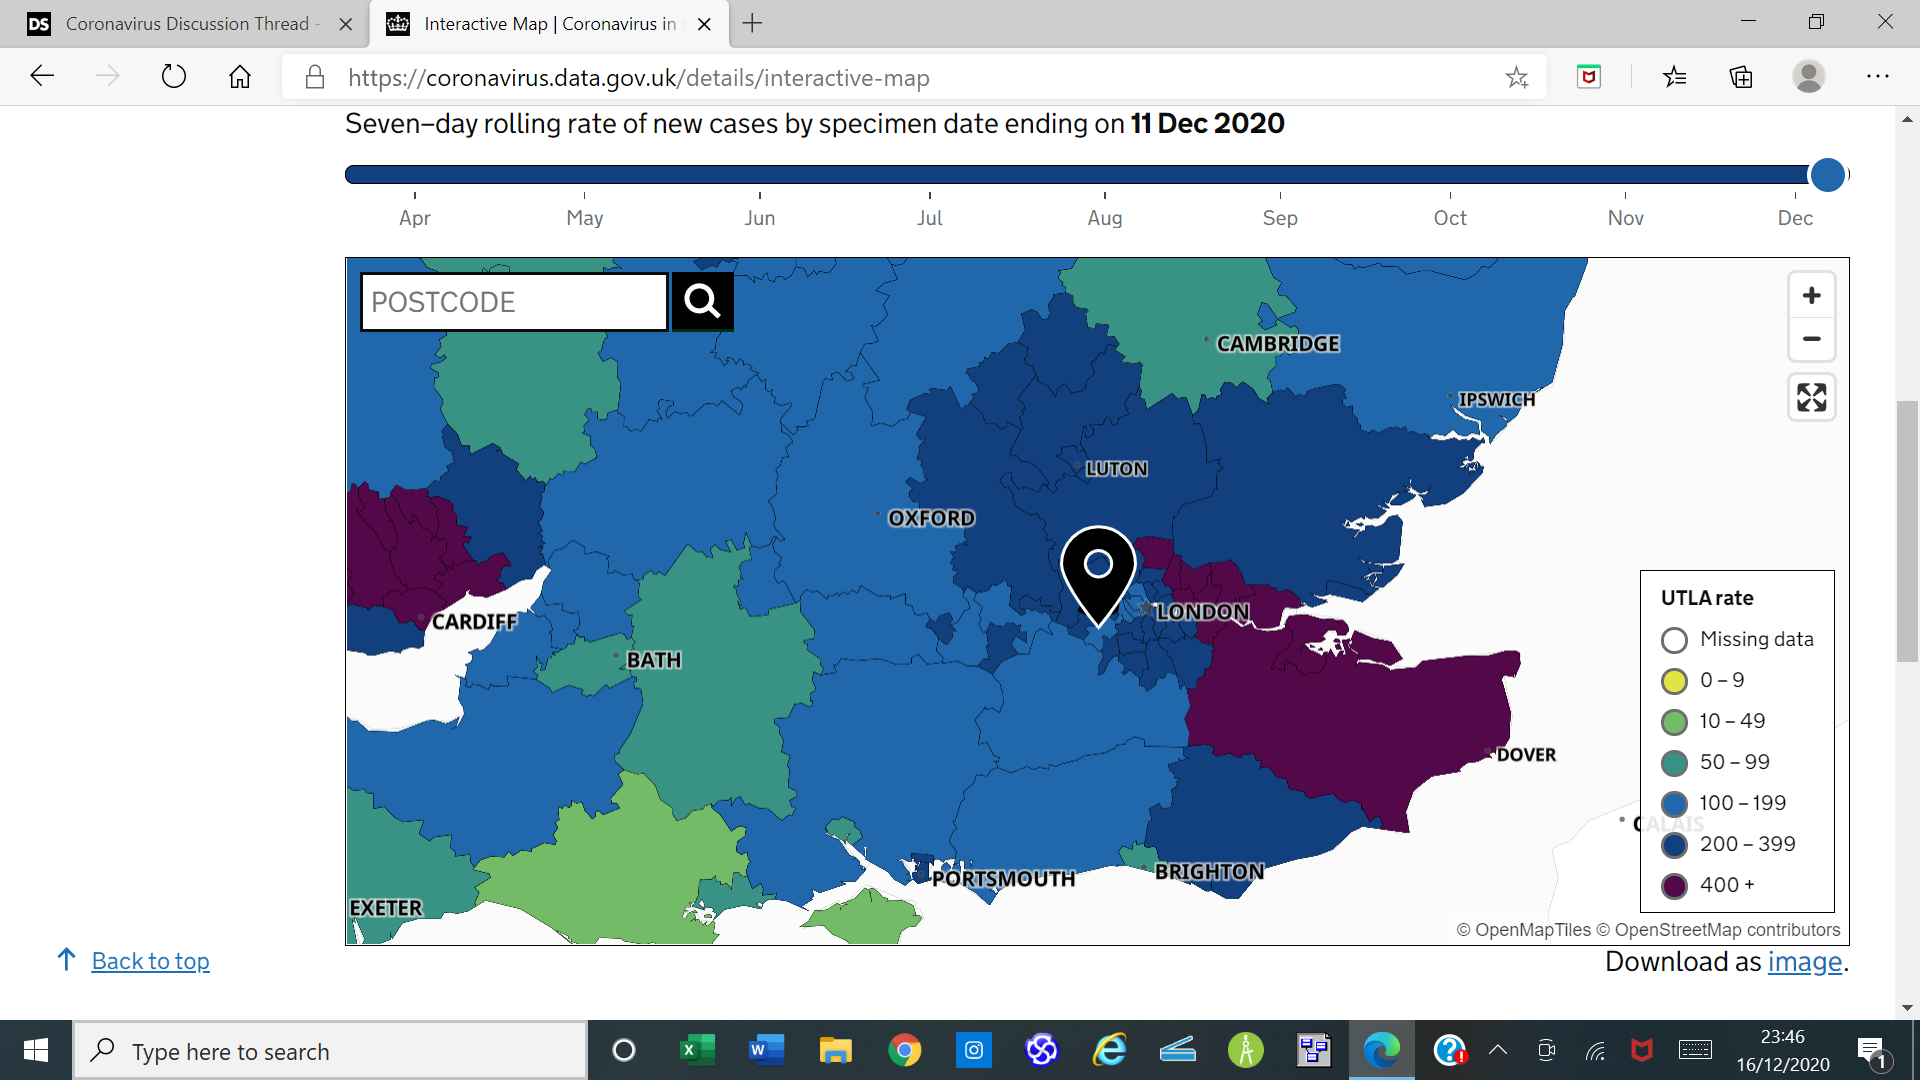Refresh the current page
Image resolution: width=1920 pixels, height=1080 pixels.
[x=174, y=77]
